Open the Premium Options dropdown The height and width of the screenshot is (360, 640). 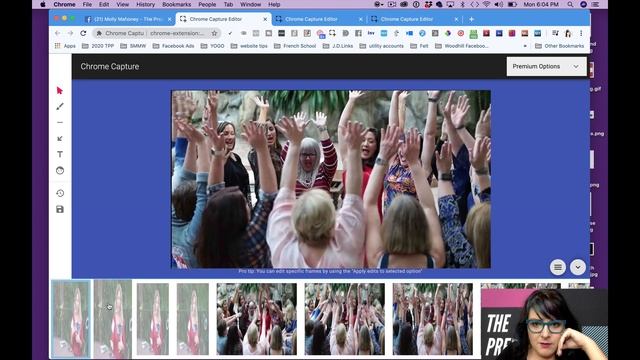click(546, 66)
